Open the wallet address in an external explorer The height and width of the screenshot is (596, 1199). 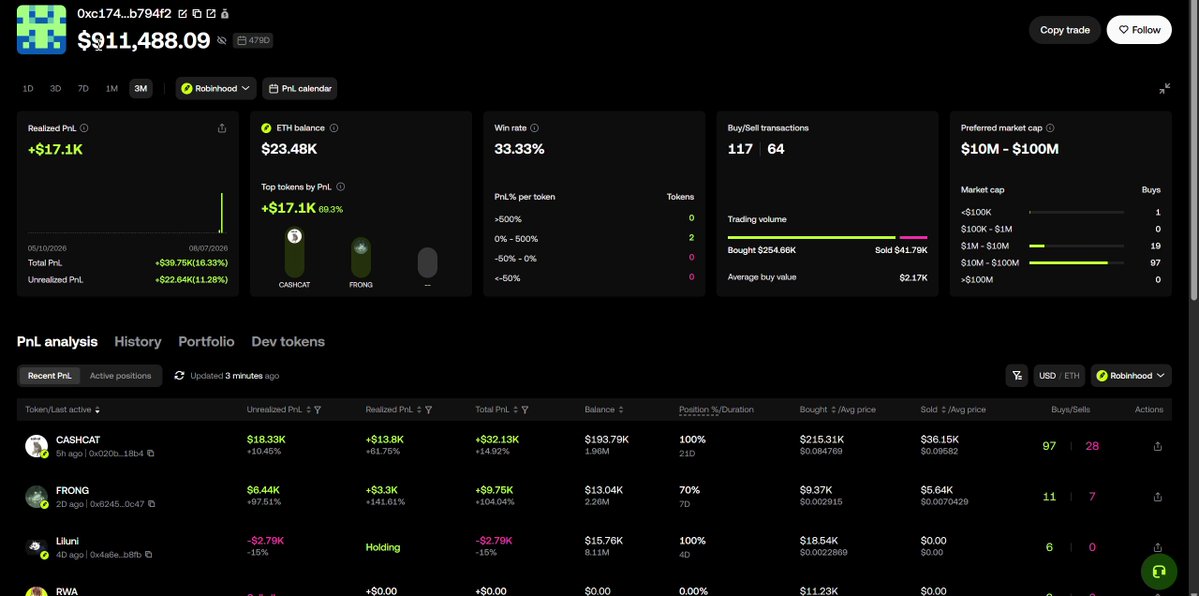point(210,14)
